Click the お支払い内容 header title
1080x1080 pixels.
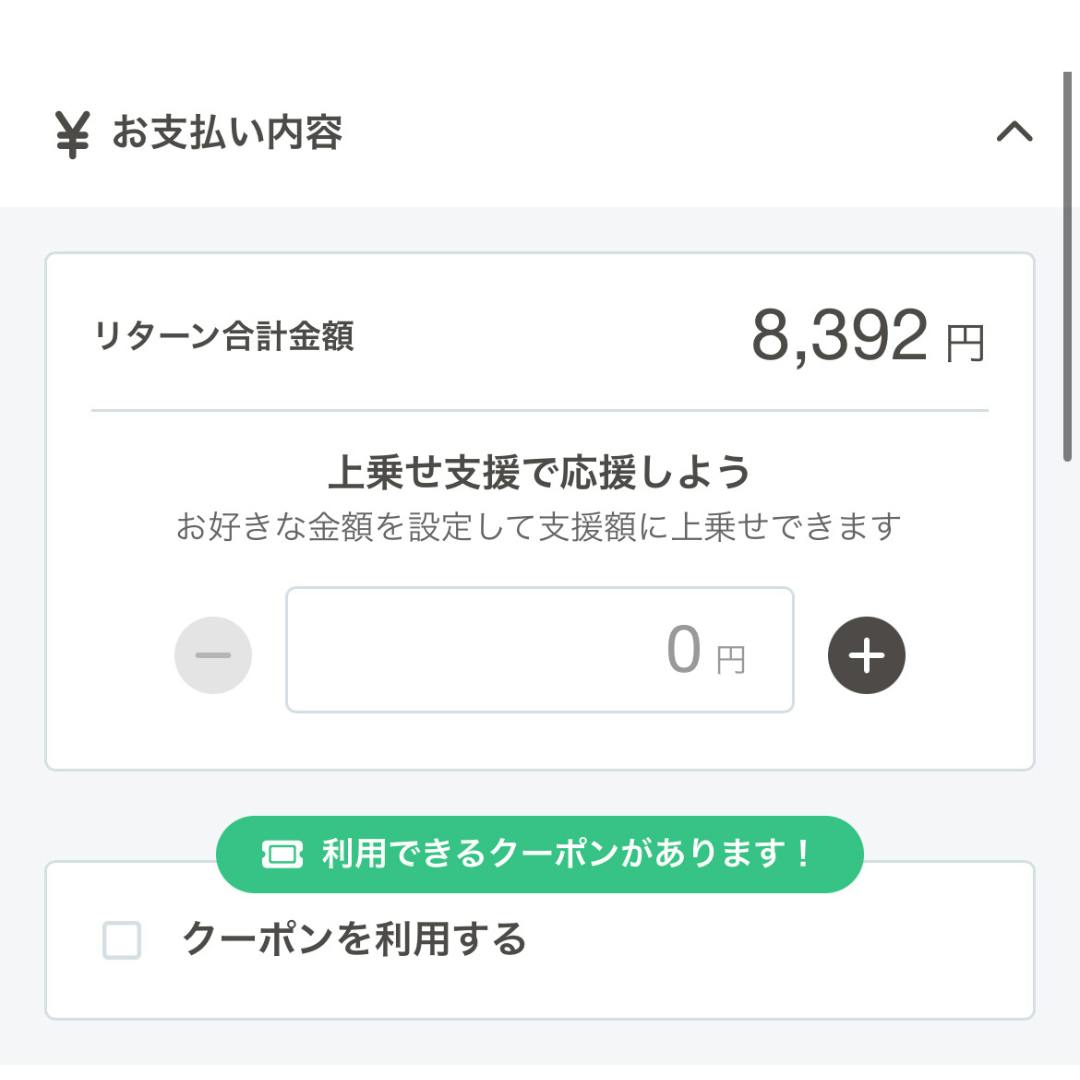coord(227,133)
